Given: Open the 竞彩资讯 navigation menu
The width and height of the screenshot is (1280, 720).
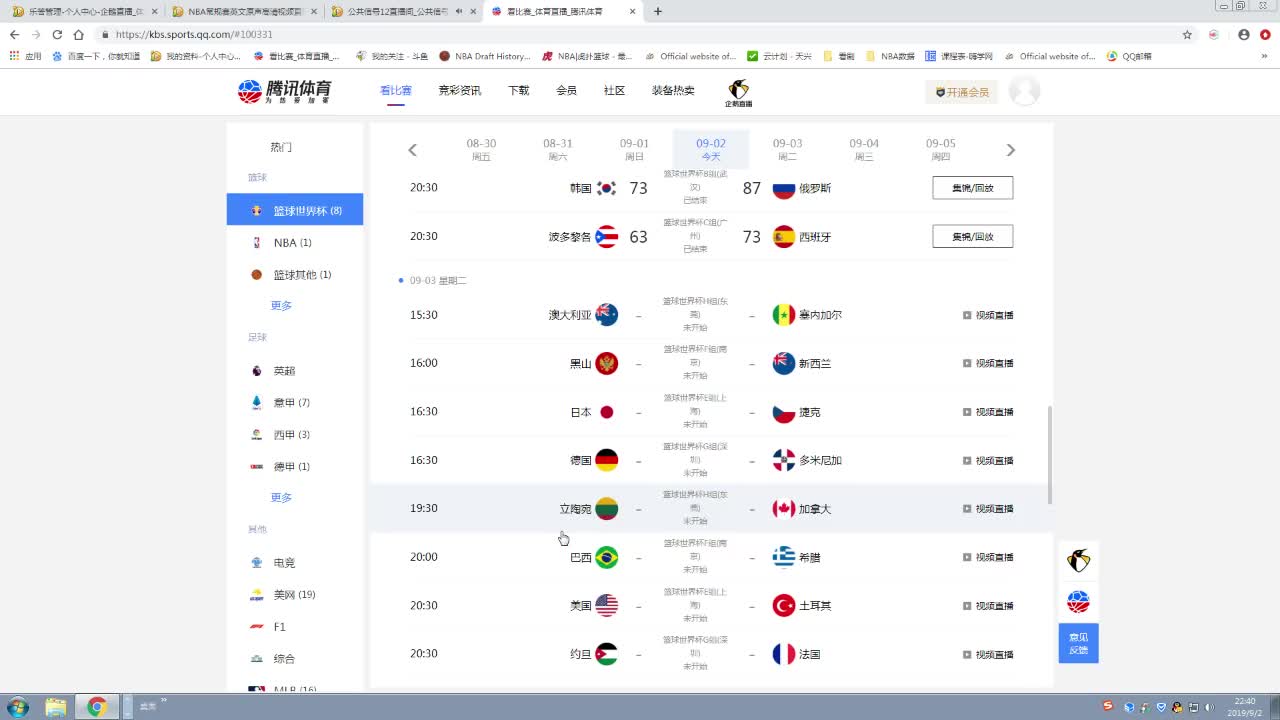Looking at the screenshot, I should [459, 90].
